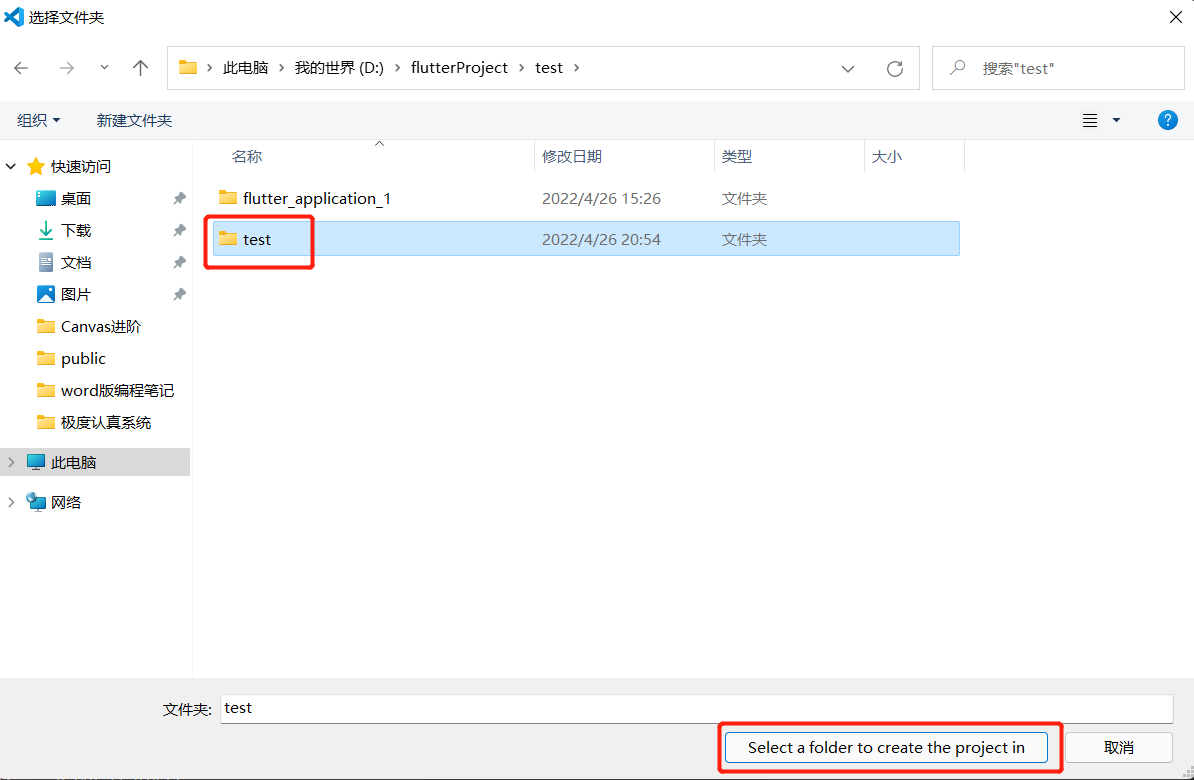Image resolution: width=1194 pixels, height=780 pixels.
Task: Click the flutter_application_1 folder icon
Action: pos(228,197)
